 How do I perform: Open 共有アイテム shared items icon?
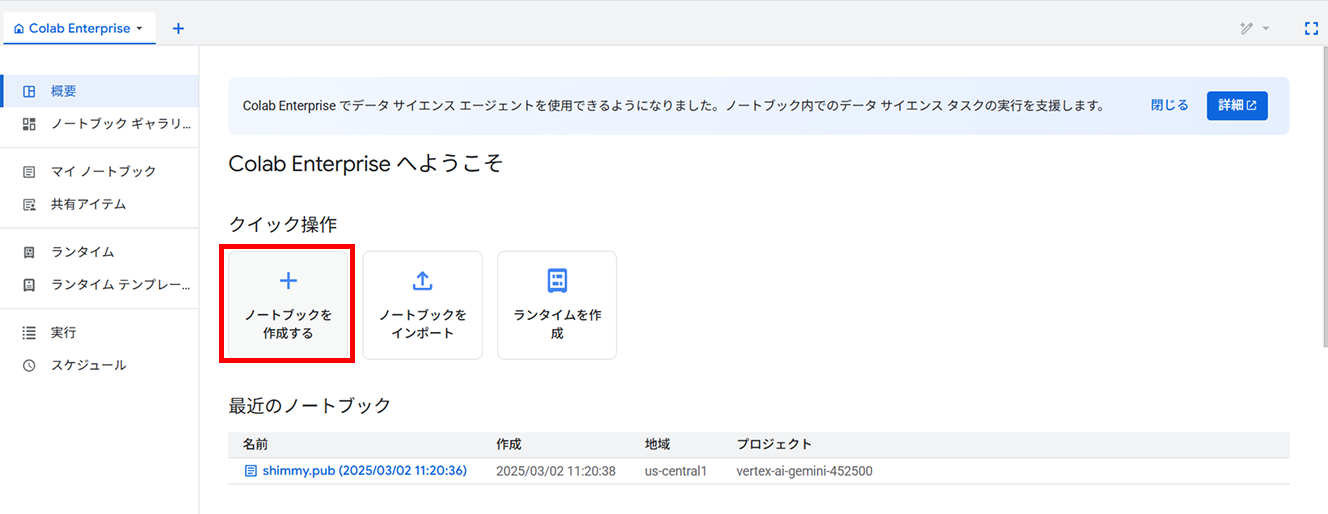point(29,204)
